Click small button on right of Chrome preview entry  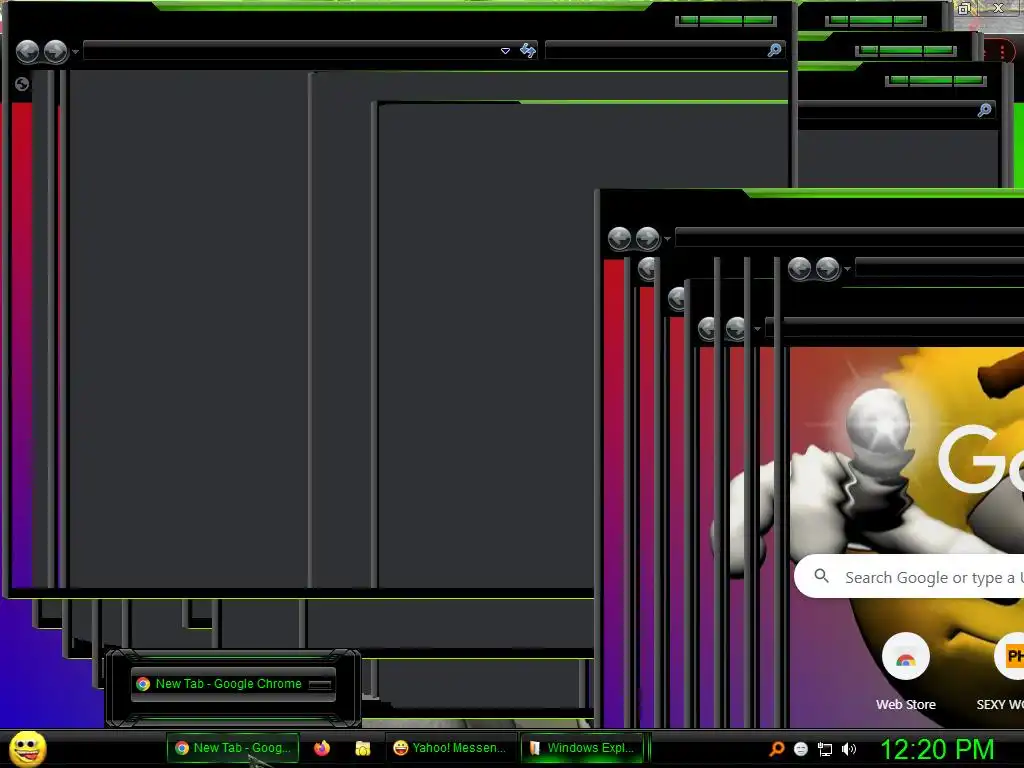pos(320,684)
